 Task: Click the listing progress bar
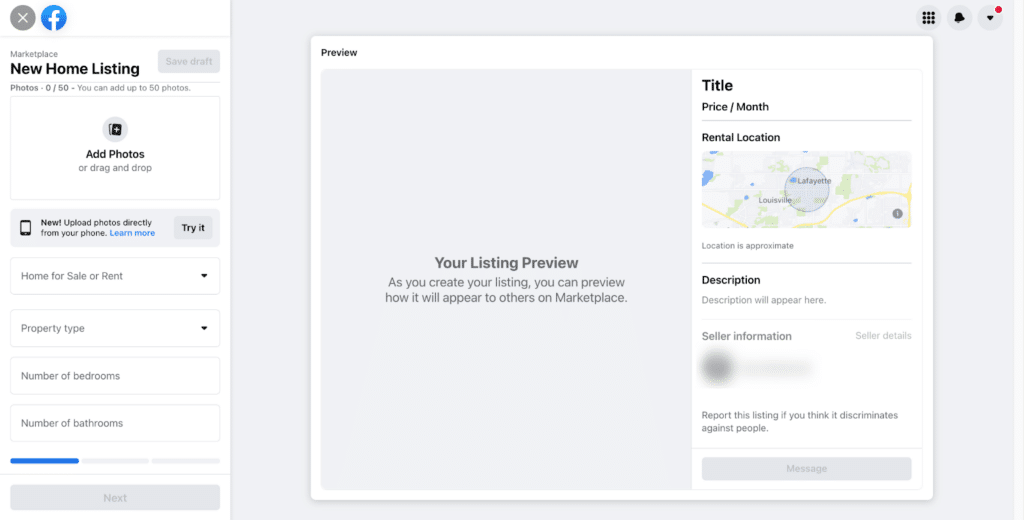[115, 461]
